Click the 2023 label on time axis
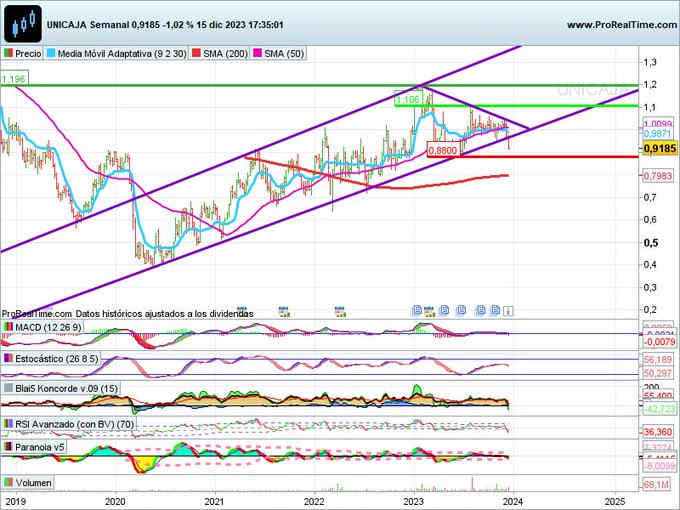 pos(413,502)
